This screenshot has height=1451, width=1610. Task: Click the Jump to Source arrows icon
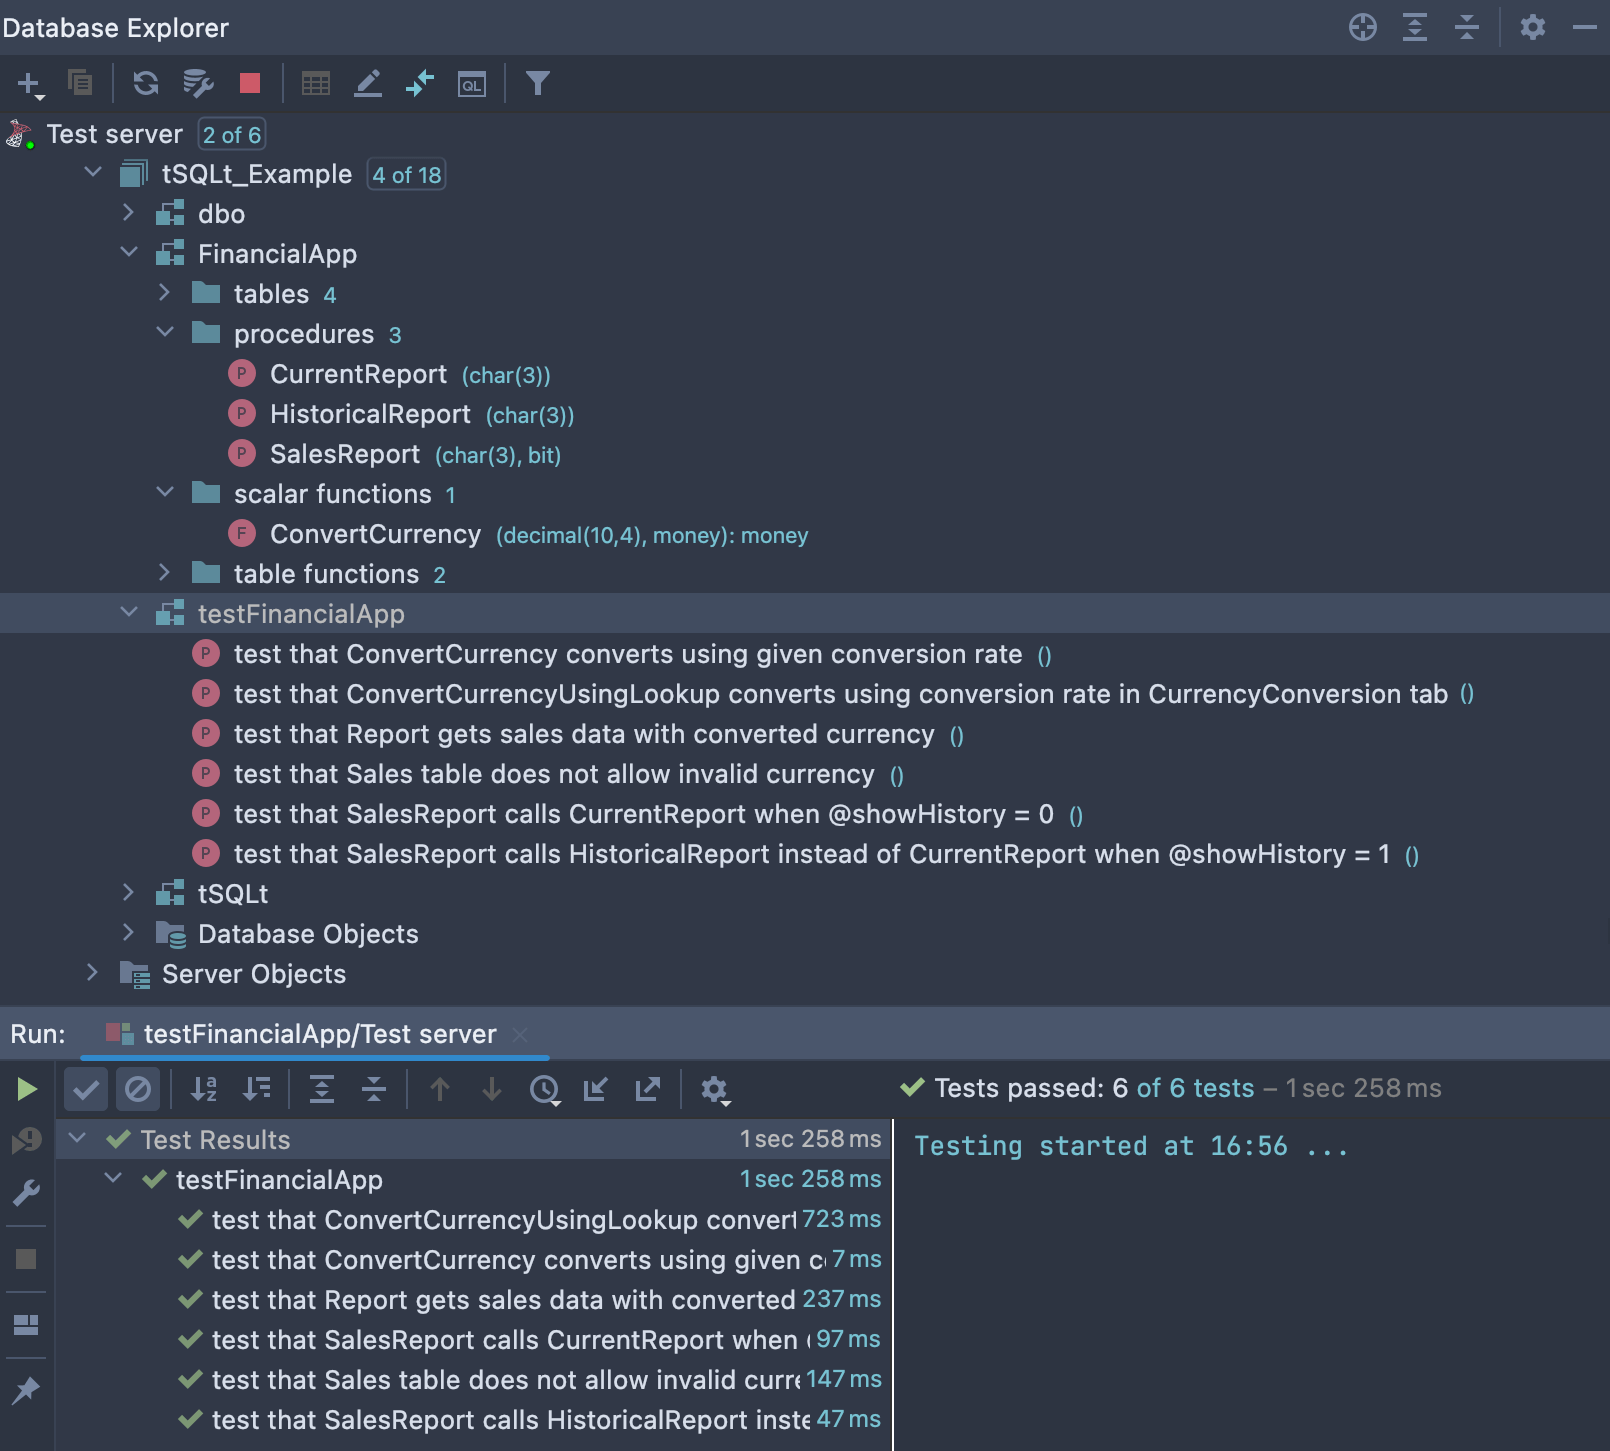(420, 83)
